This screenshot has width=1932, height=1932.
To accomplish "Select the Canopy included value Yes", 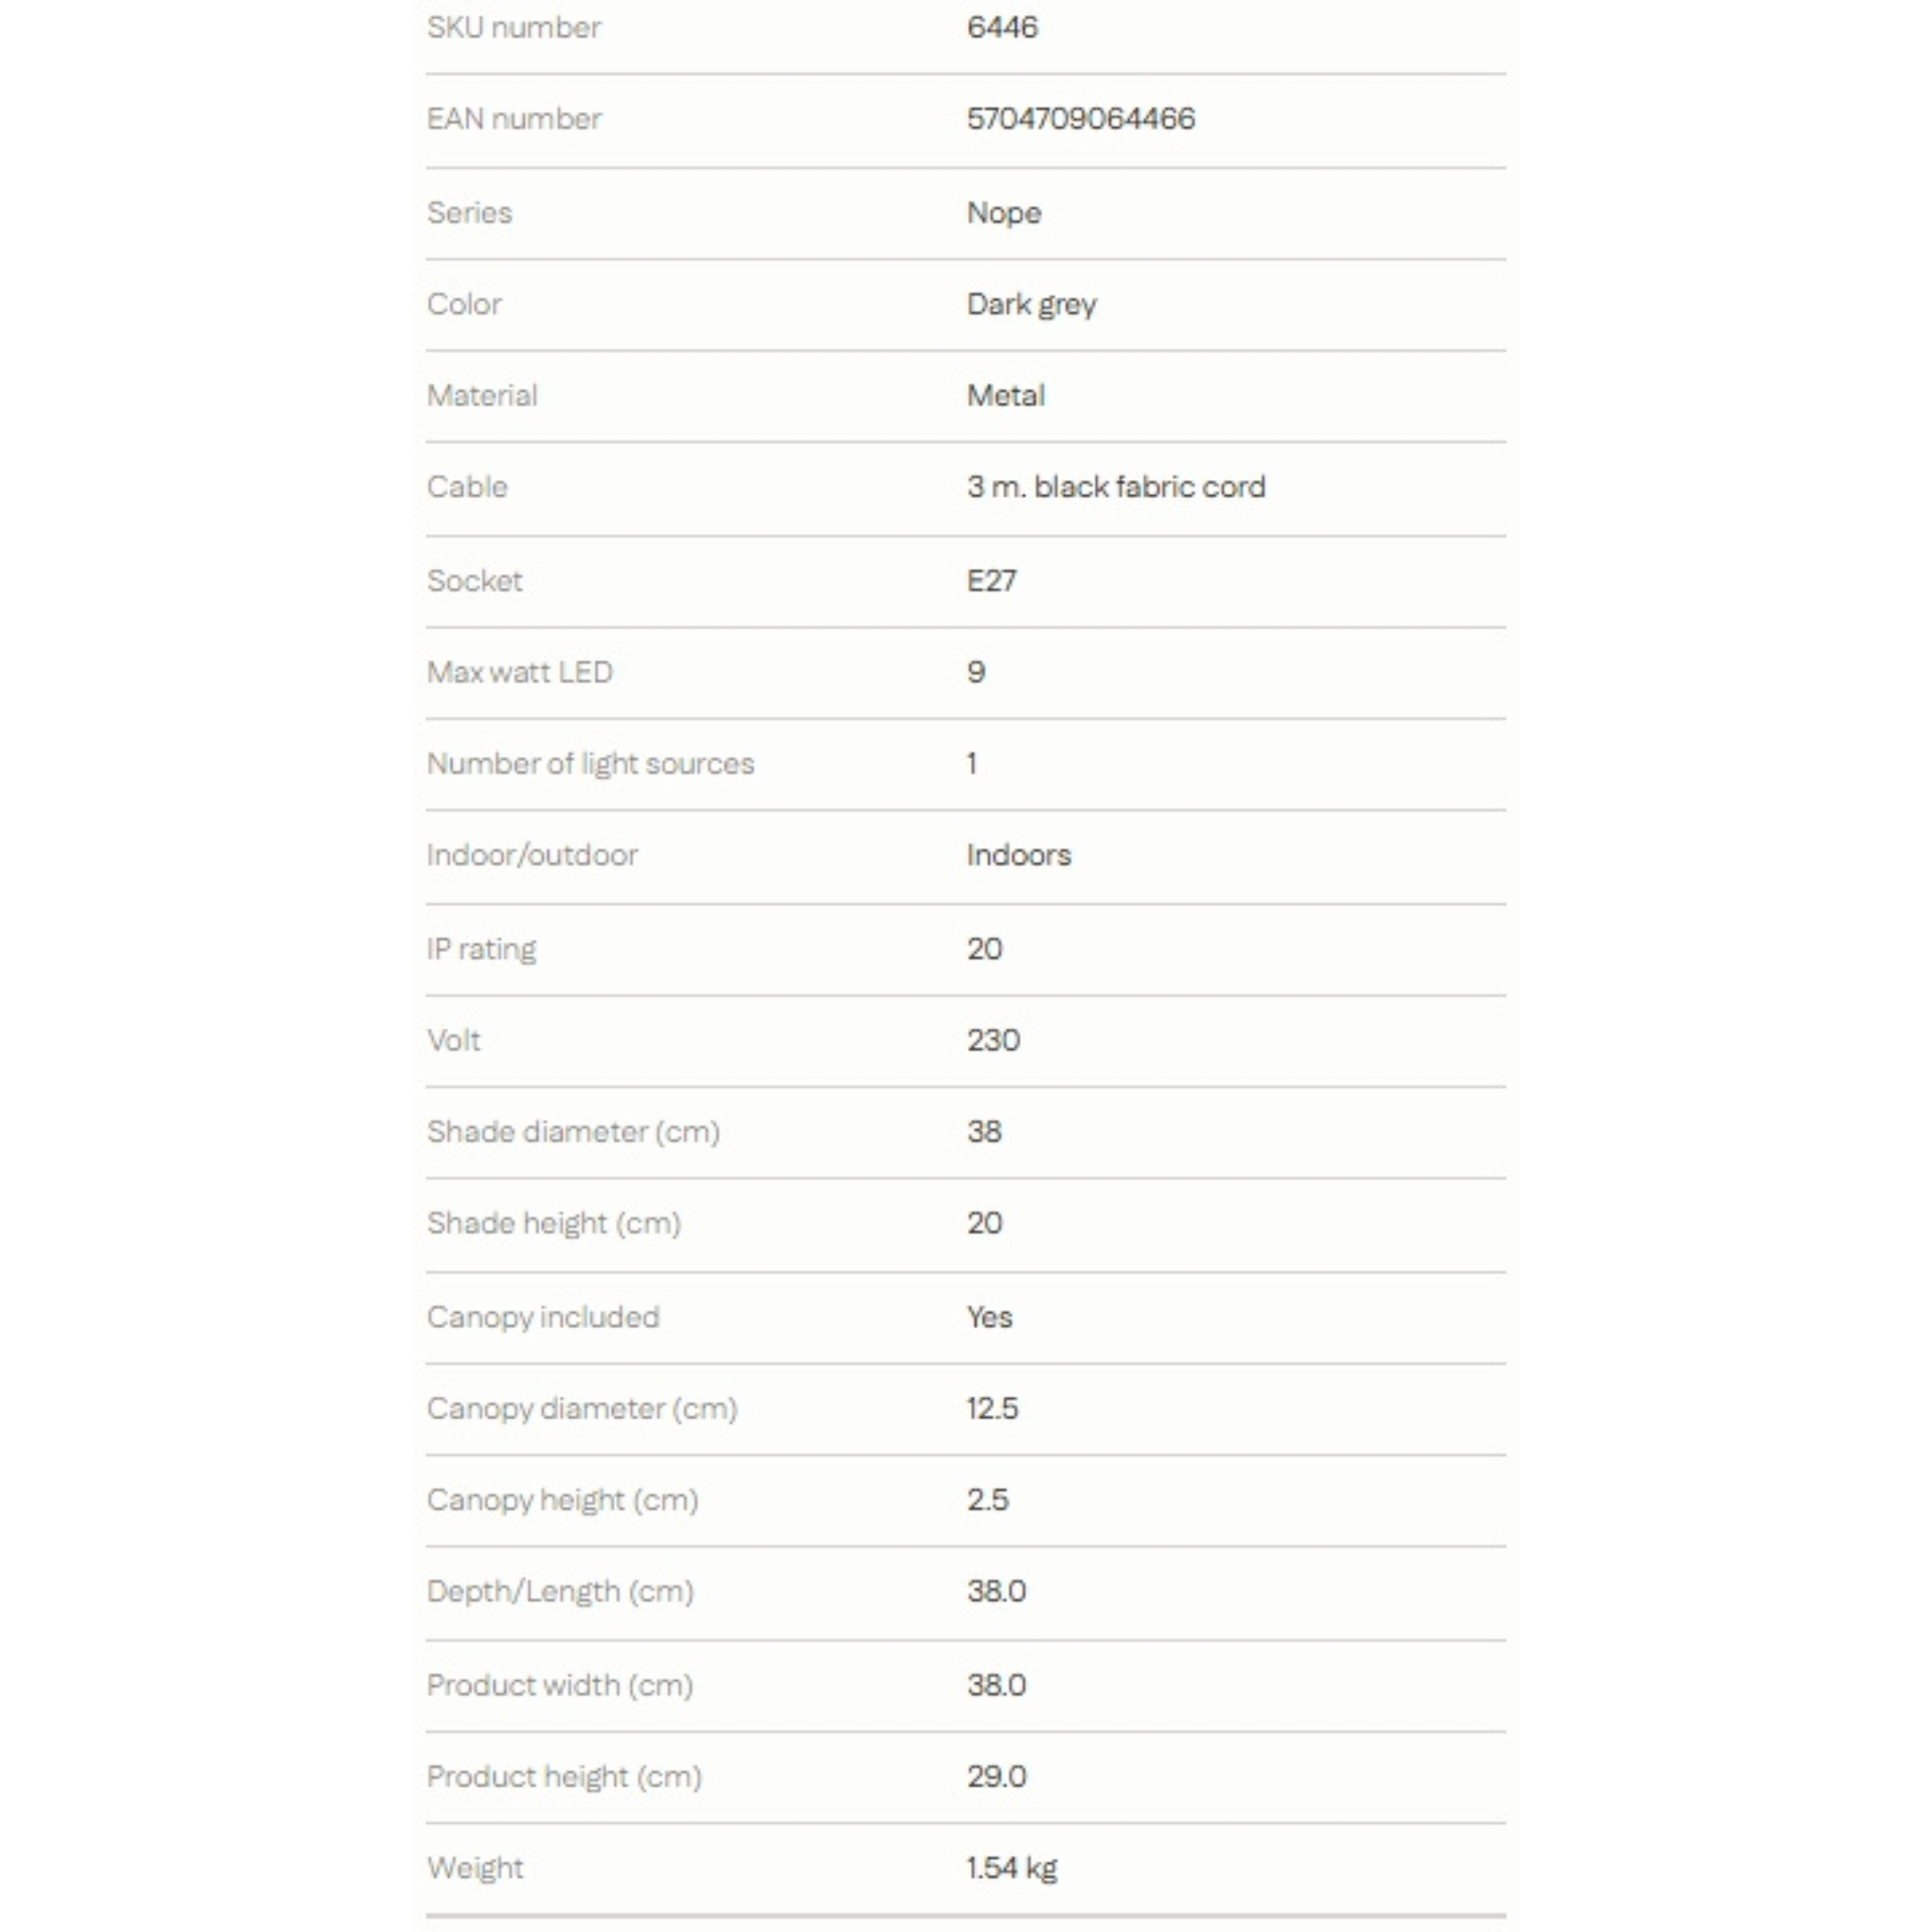I will (989, 1317).
